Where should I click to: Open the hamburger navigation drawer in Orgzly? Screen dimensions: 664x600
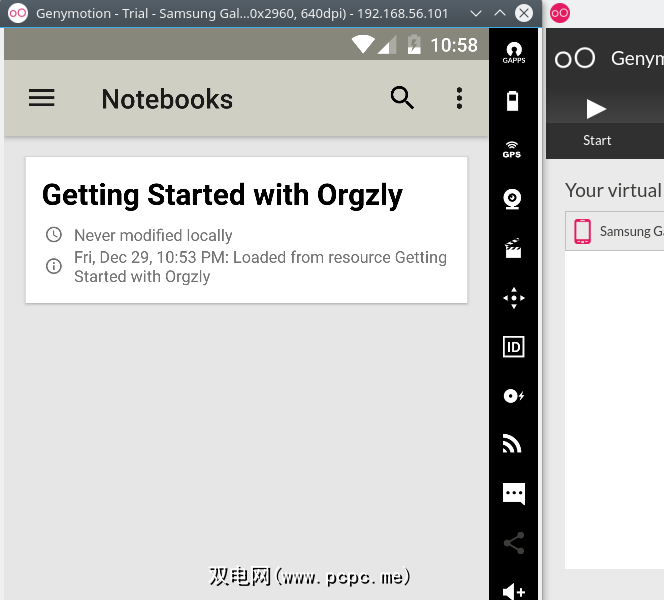tap(42, 98)
